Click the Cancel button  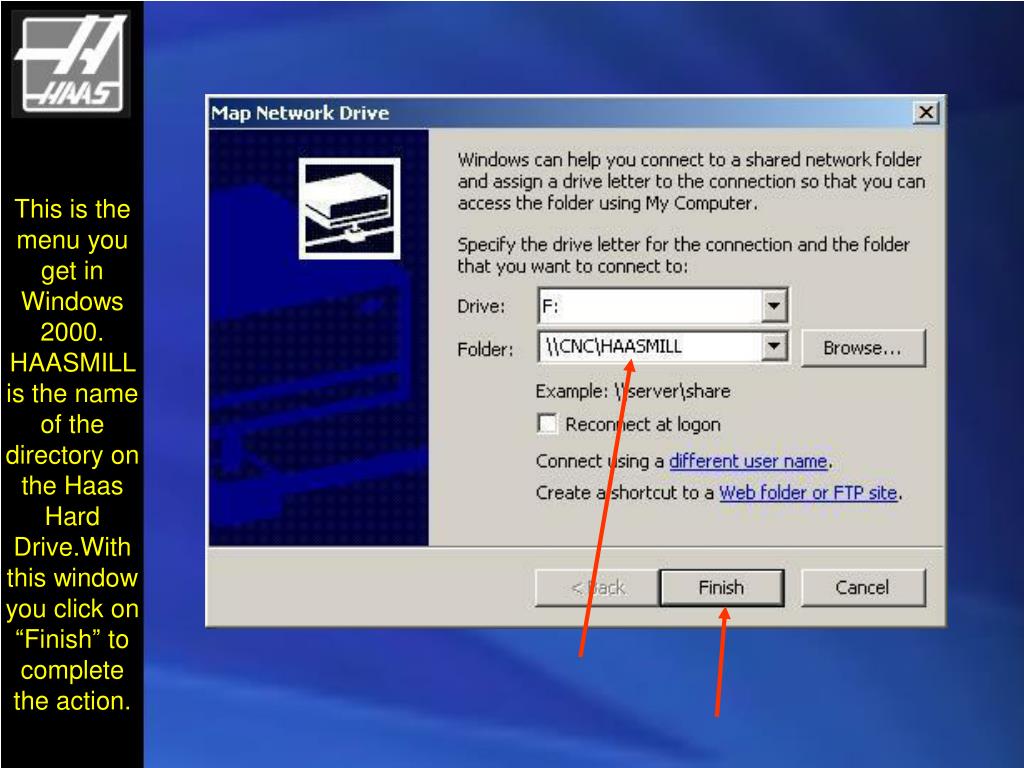tap(863, 588)
